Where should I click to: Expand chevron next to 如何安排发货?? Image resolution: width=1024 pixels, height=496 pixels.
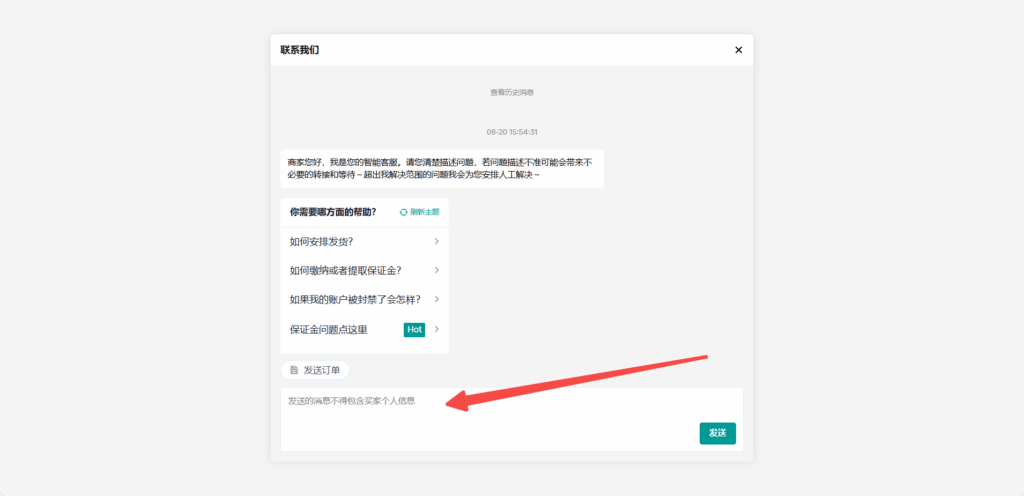pos(436,241)
